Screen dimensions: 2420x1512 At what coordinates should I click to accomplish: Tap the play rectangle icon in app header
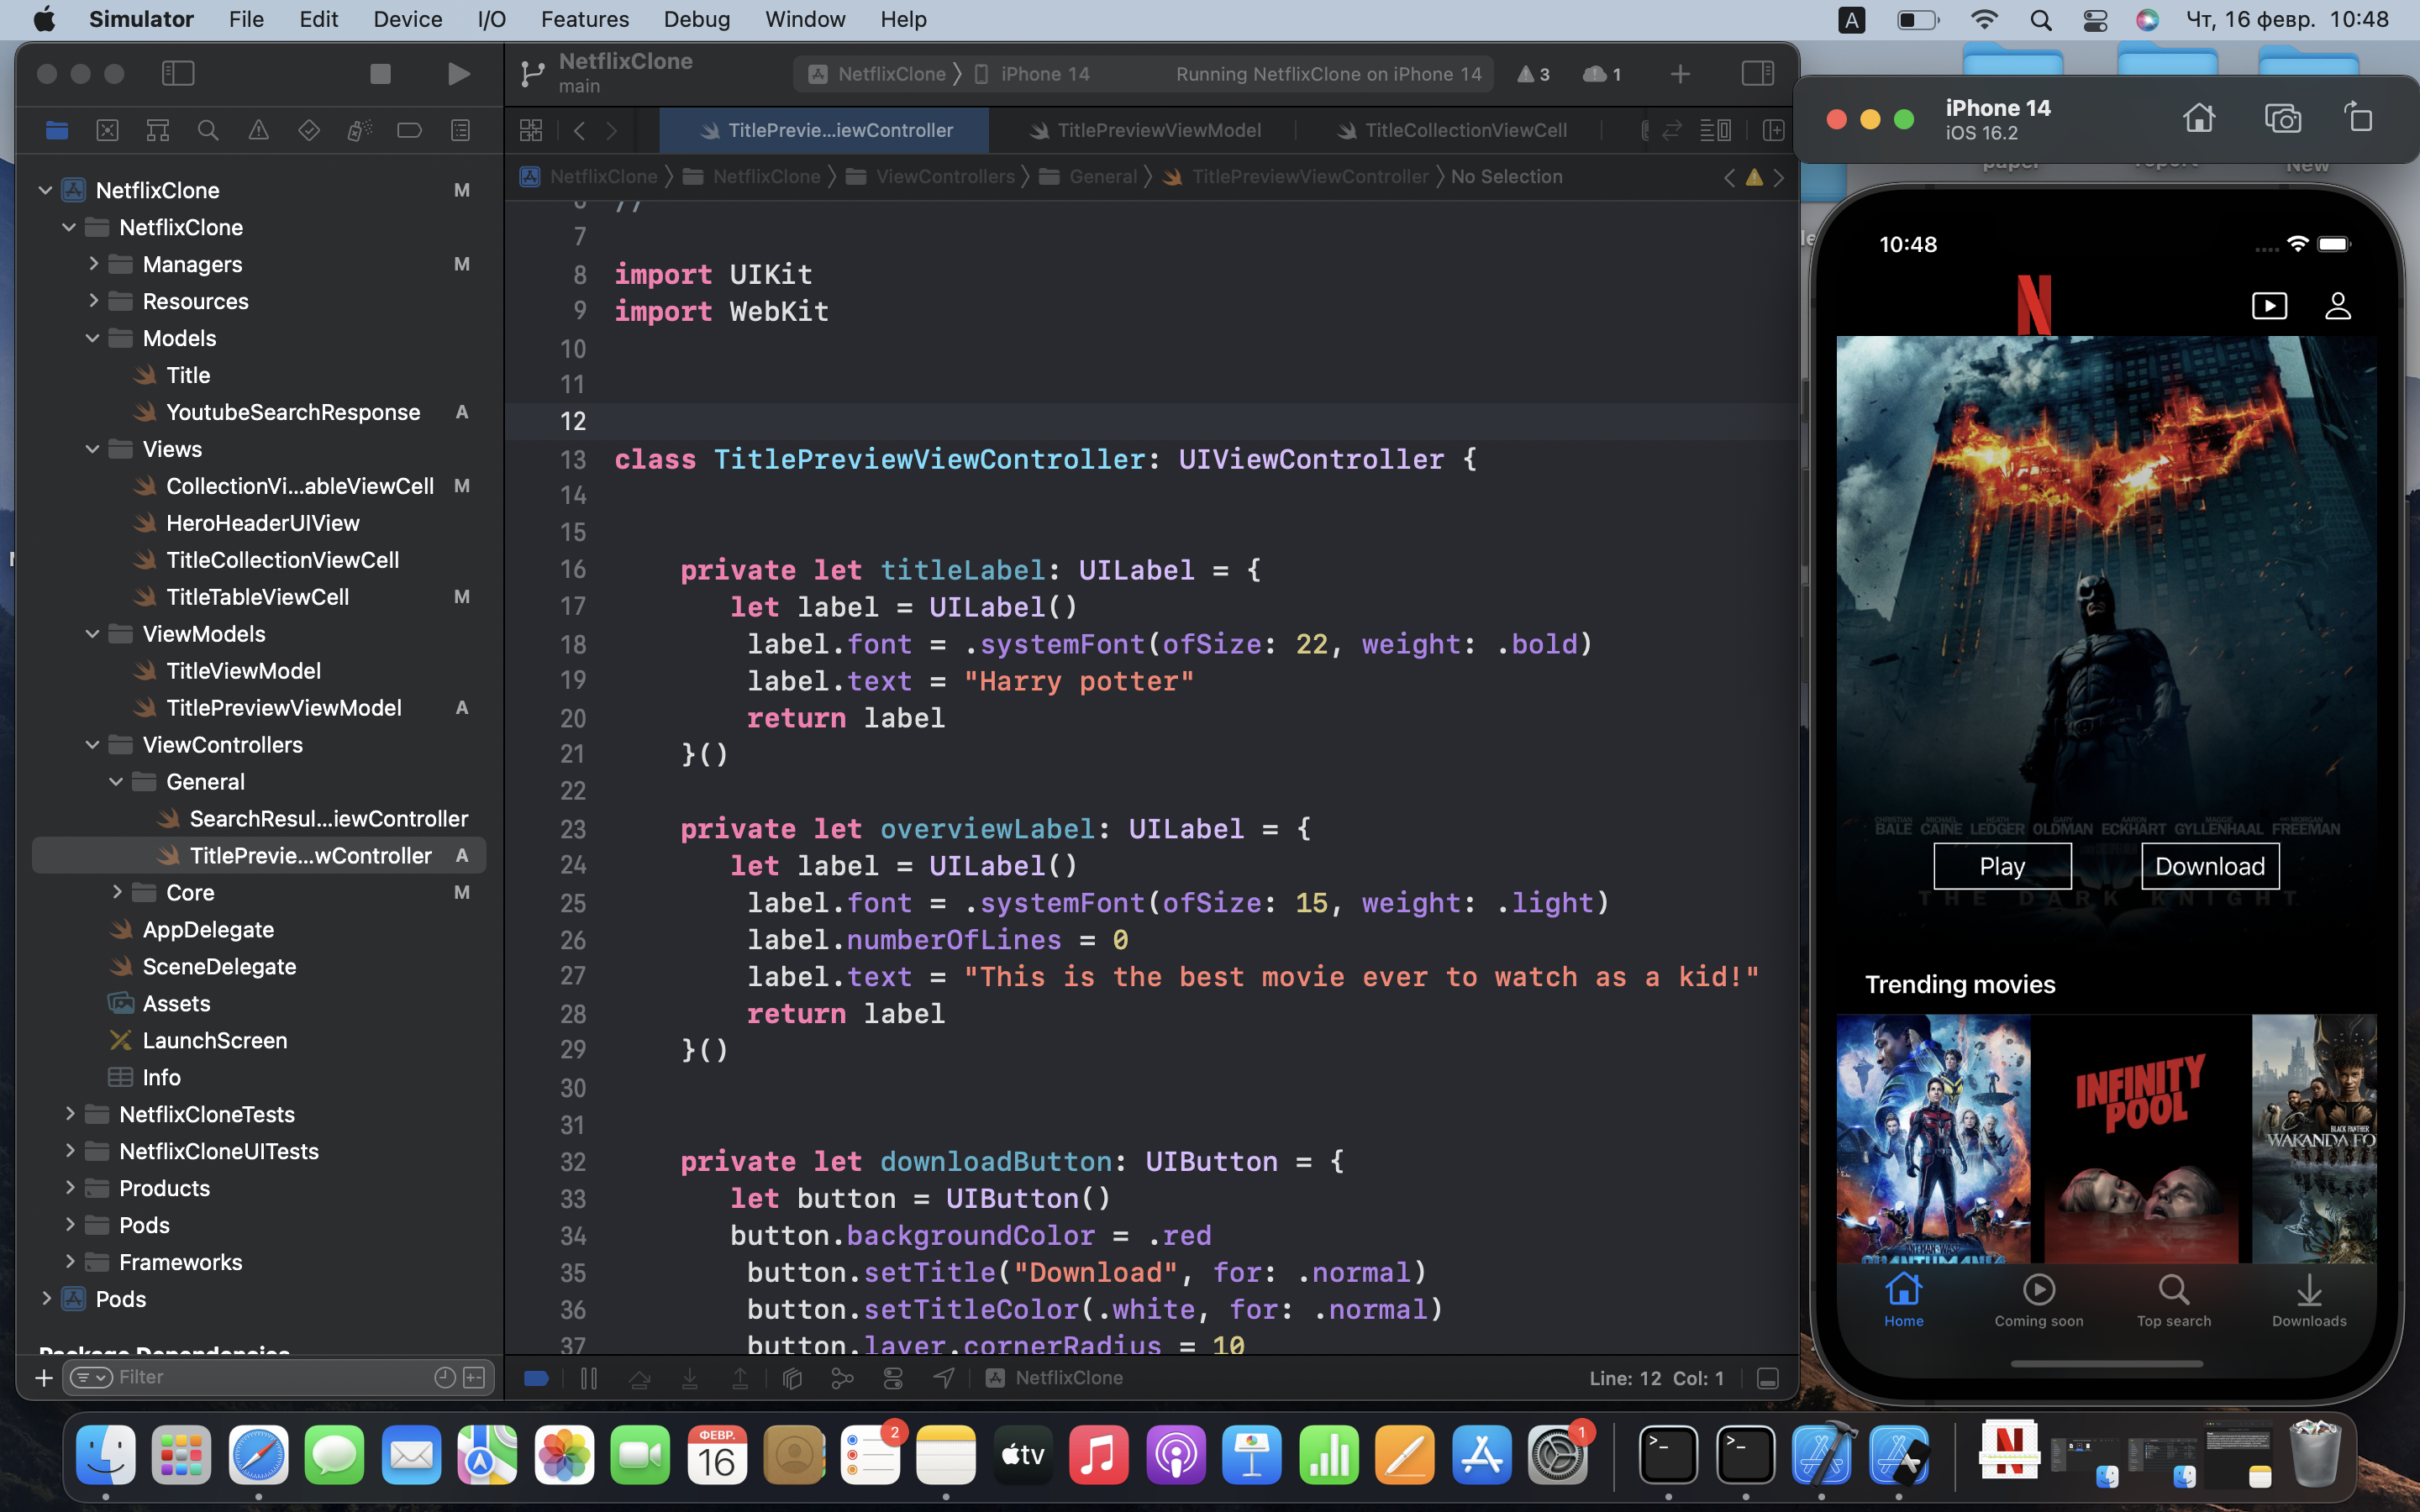[x=2269, y=305]
